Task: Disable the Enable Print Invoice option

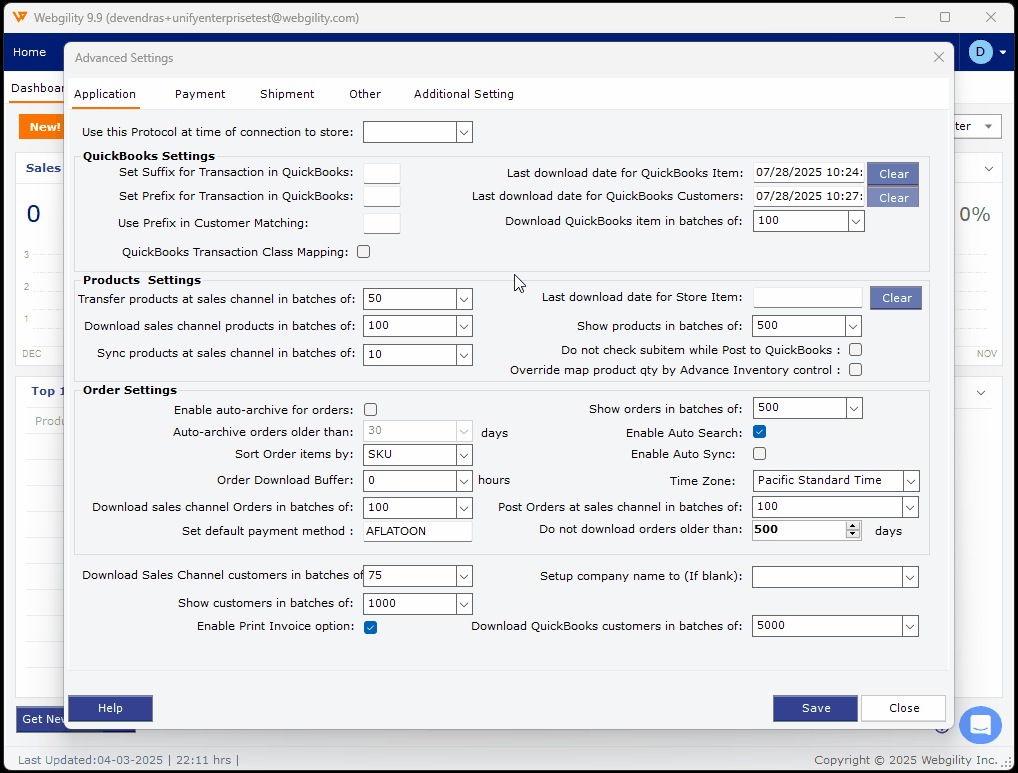Action: [371, 627]
